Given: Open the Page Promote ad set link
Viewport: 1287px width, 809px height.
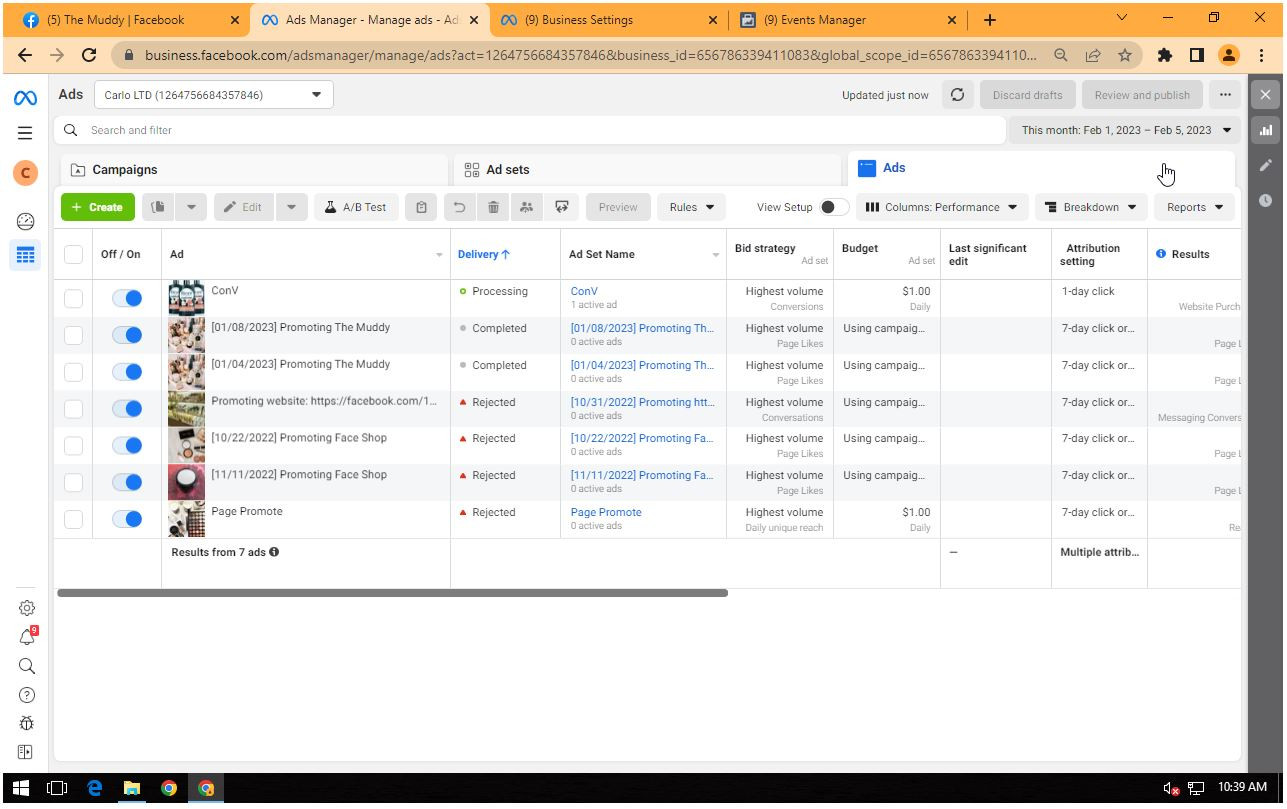Looking at the screenshot, I should coord(606,512).
